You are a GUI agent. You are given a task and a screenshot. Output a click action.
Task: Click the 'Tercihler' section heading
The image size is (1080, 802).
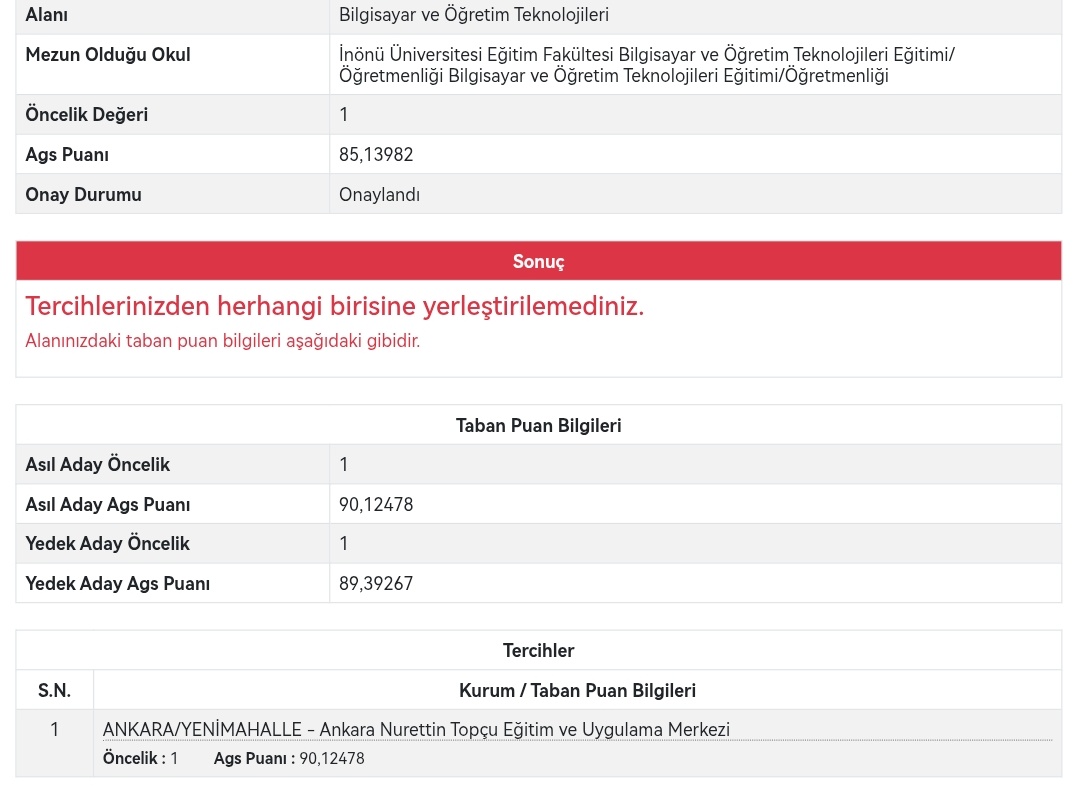[x=539, y=650]
